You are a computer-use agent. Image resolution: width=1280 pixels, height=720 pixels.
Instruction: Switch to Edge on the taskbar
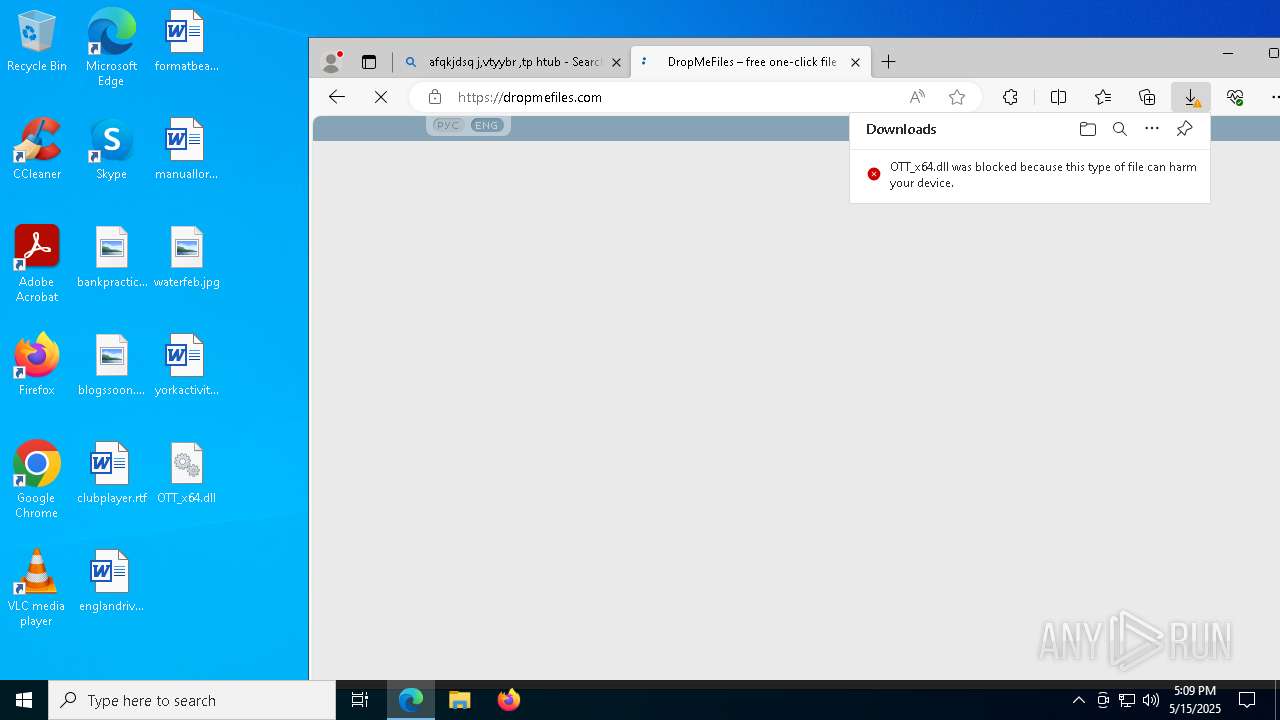pyautogui.click(x=411, y=700)
